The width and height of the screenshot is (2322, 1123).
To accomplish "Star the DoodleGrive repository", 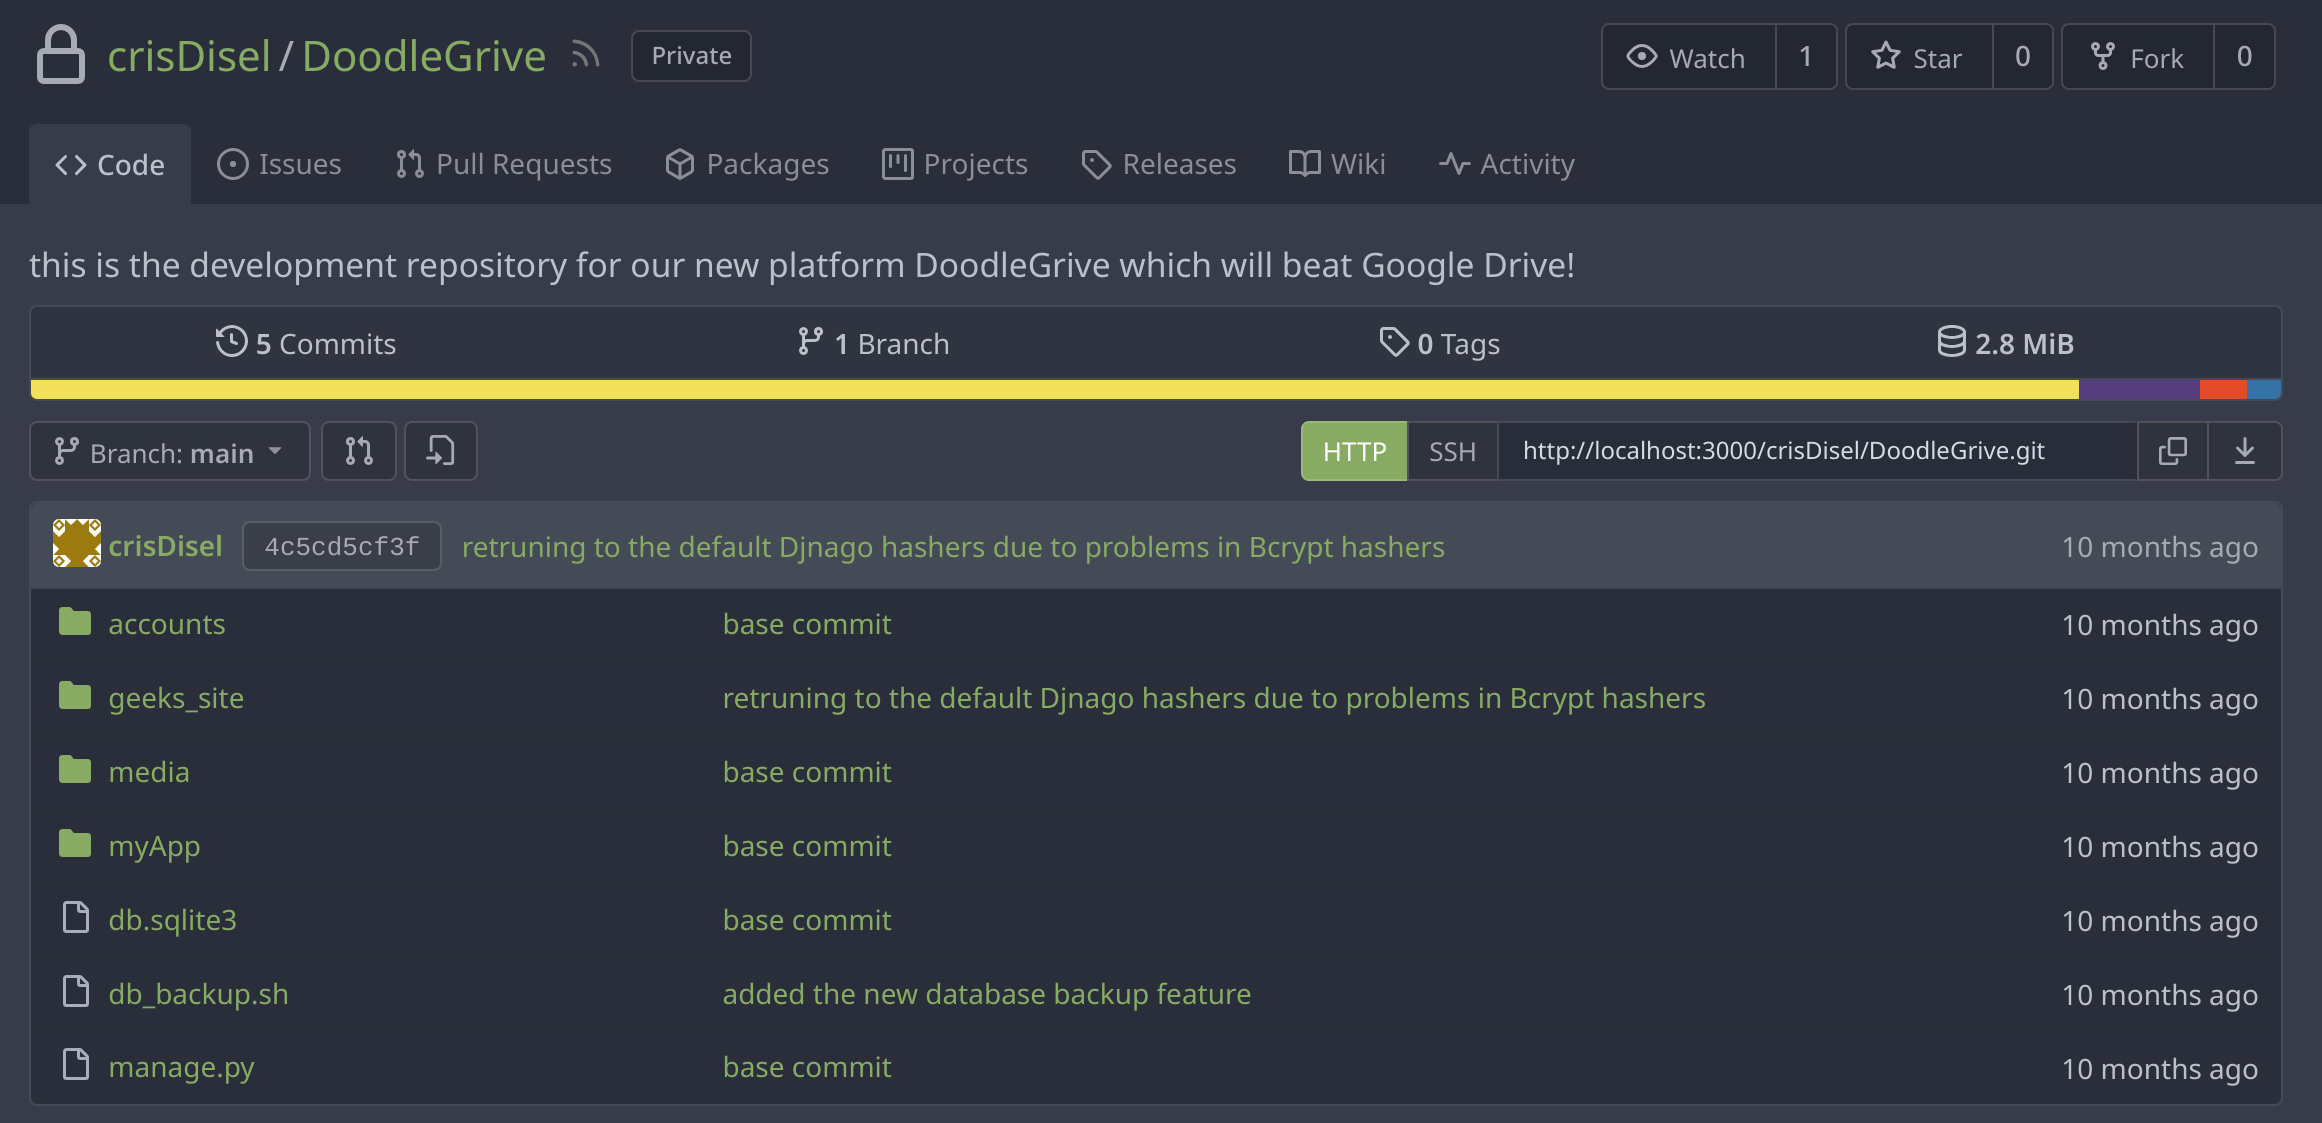I will [1919, 57].
